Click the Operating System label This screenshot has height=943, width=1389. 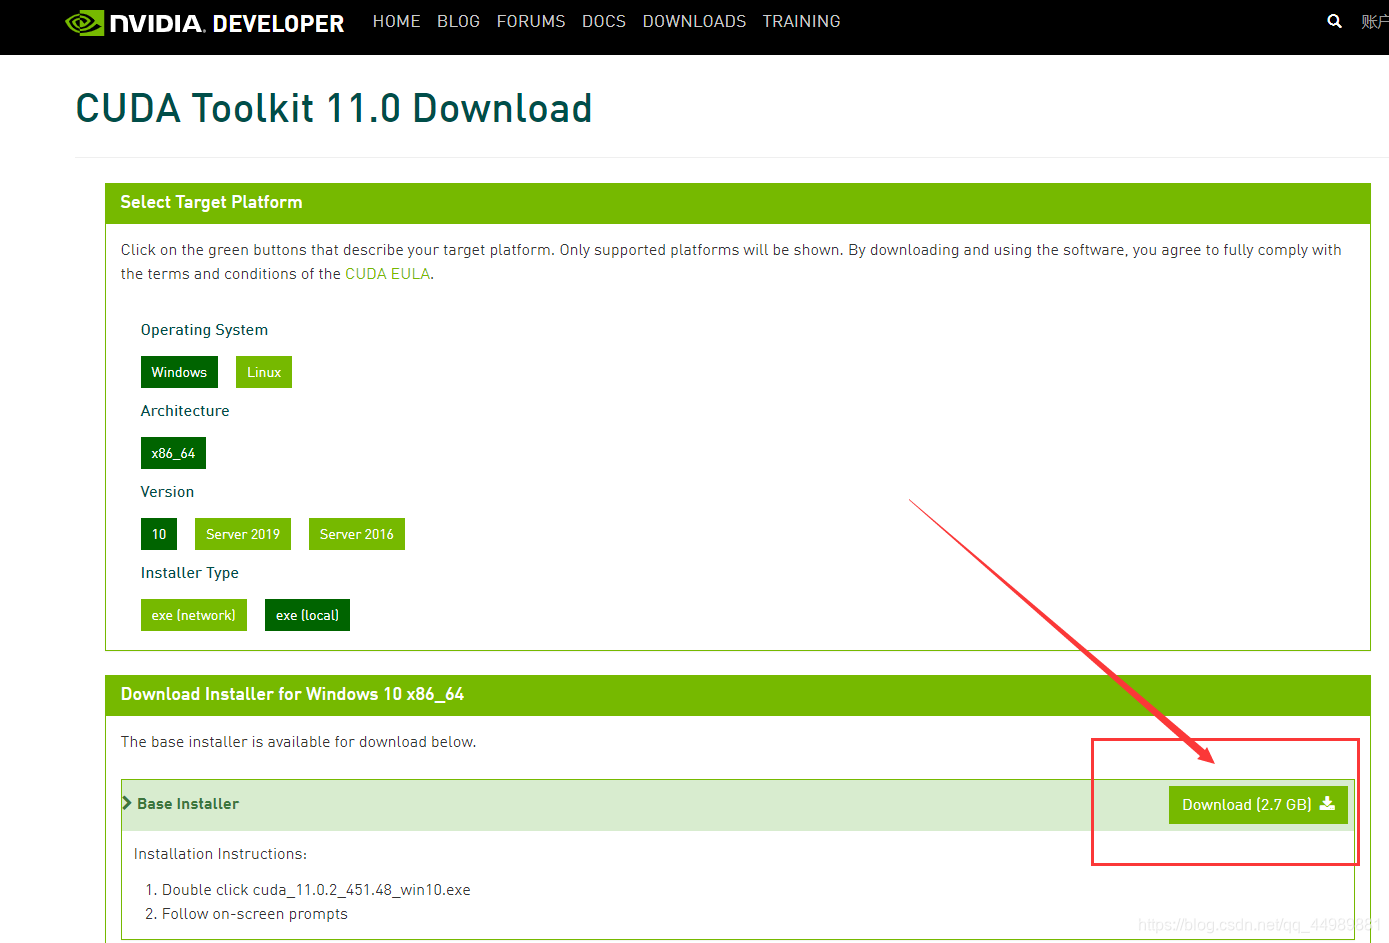204,330
